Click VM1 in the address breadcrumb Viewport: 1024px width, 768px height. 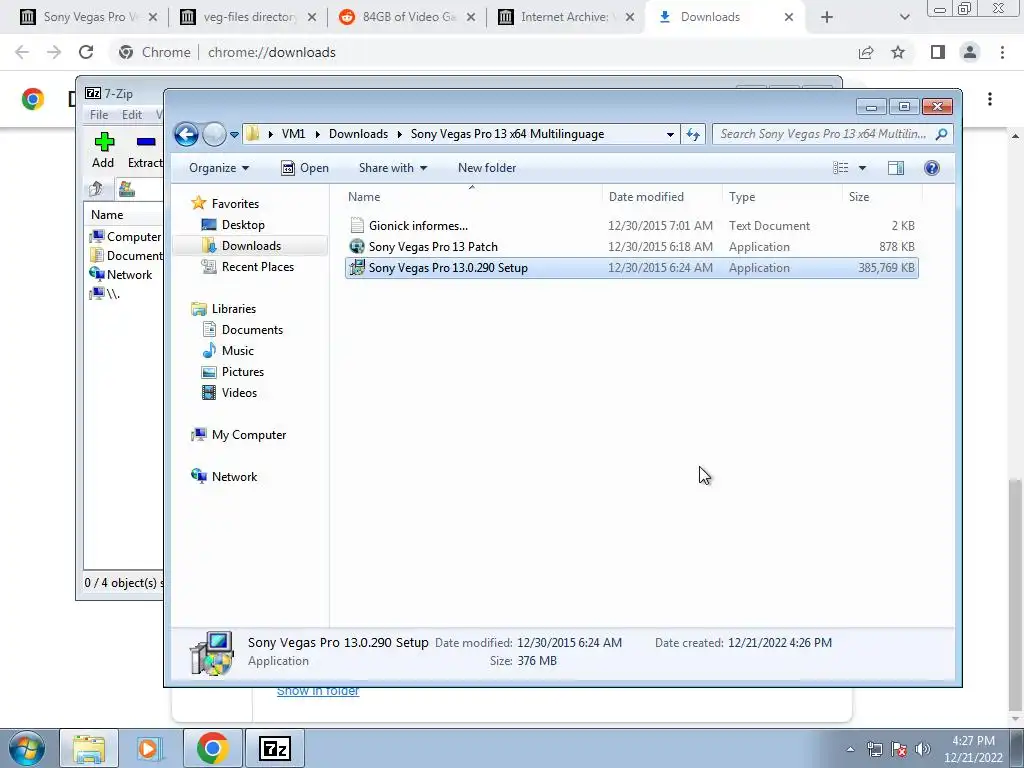click(293, 134)
